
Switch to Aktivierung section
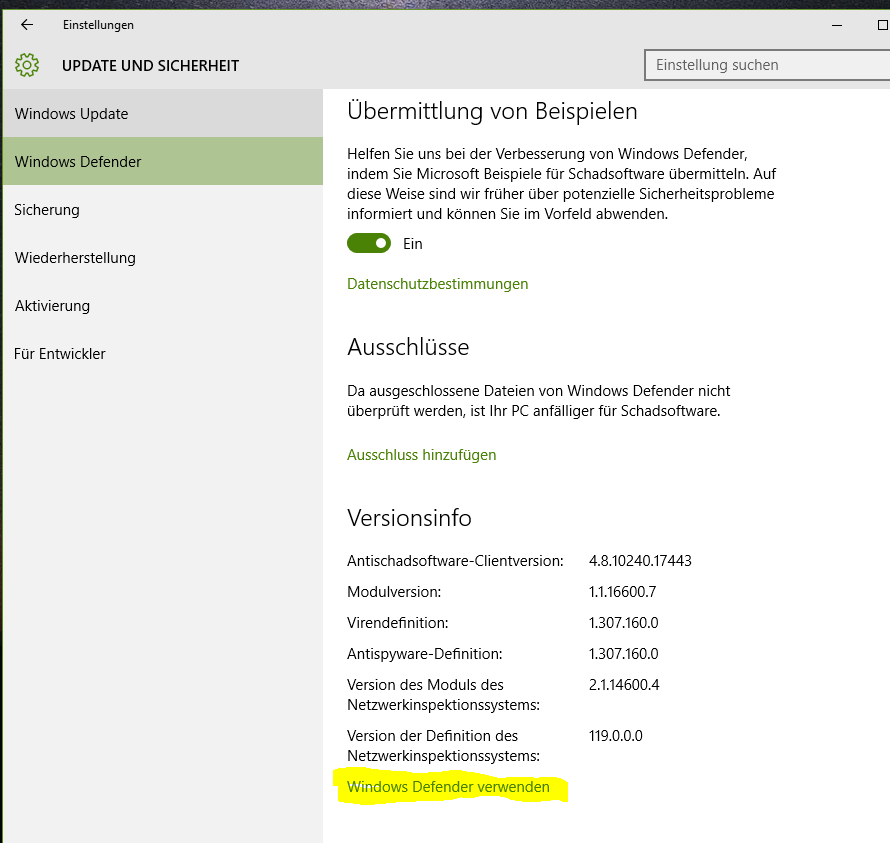click(163, 305)
